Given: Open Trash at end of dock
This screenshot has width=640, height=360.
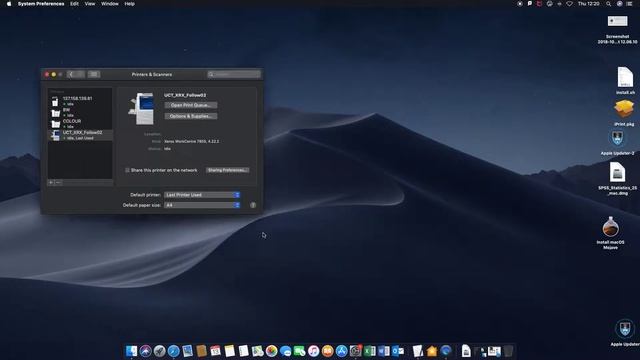Looking at the screenshot, I should pyautogui.click(x=508, y=351).
